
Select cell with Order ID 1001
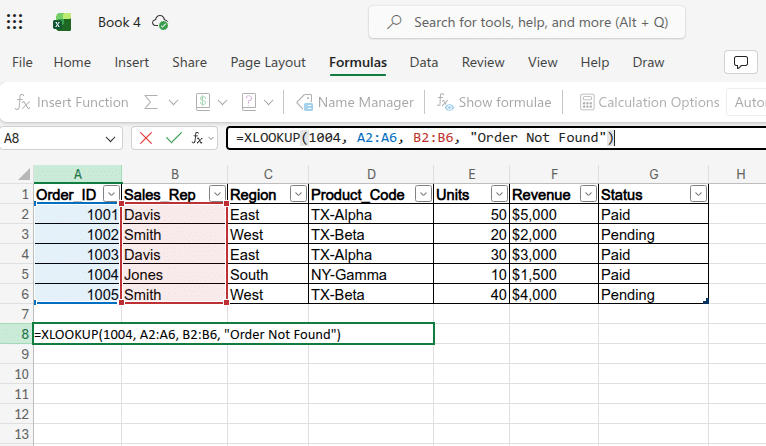coord(78,214)
